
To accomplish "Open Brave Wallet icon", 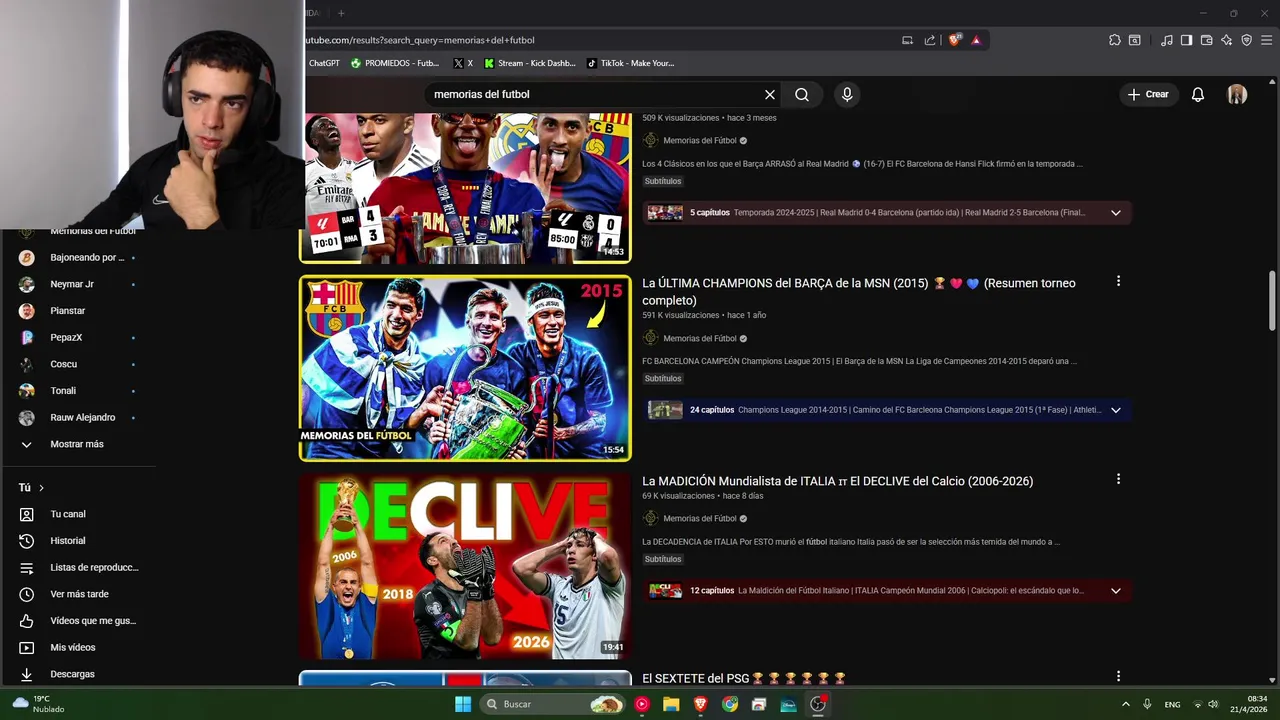I will 1206,40.
